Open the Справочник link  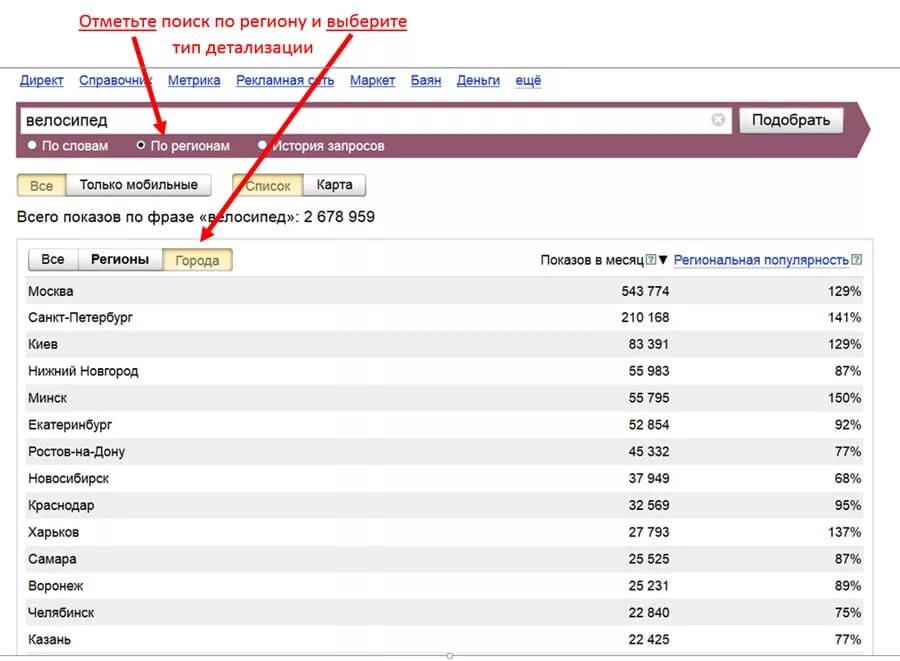(x=115, y=80)
